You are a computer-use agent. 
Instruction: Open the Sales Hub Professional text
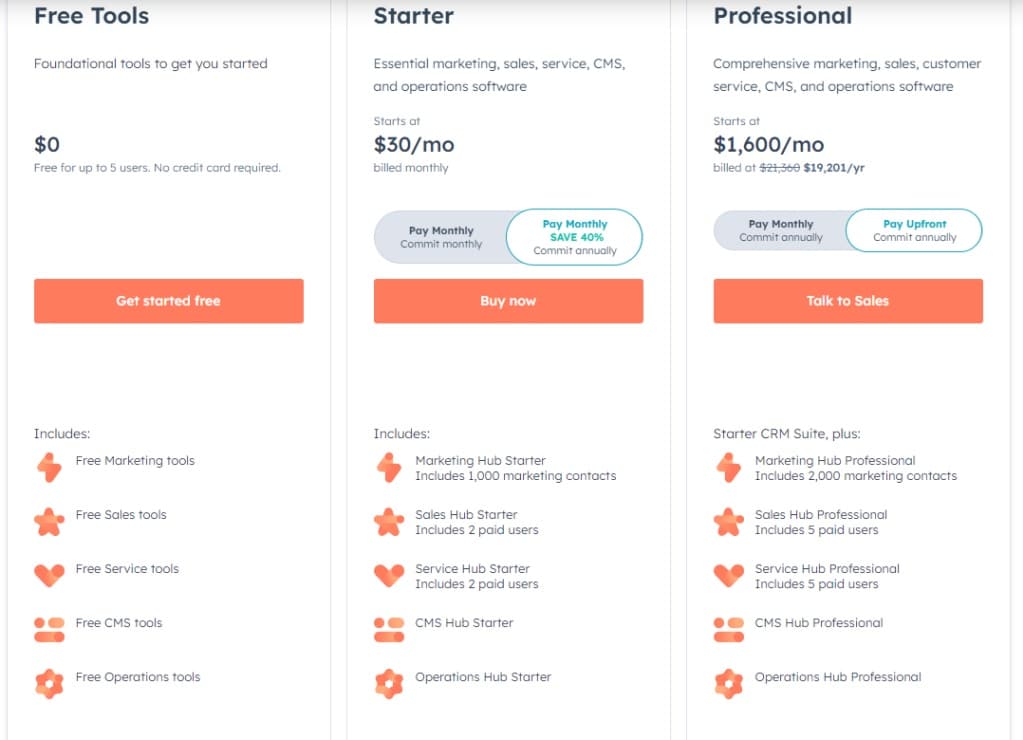pyautogui.click(x=821, y=515)
